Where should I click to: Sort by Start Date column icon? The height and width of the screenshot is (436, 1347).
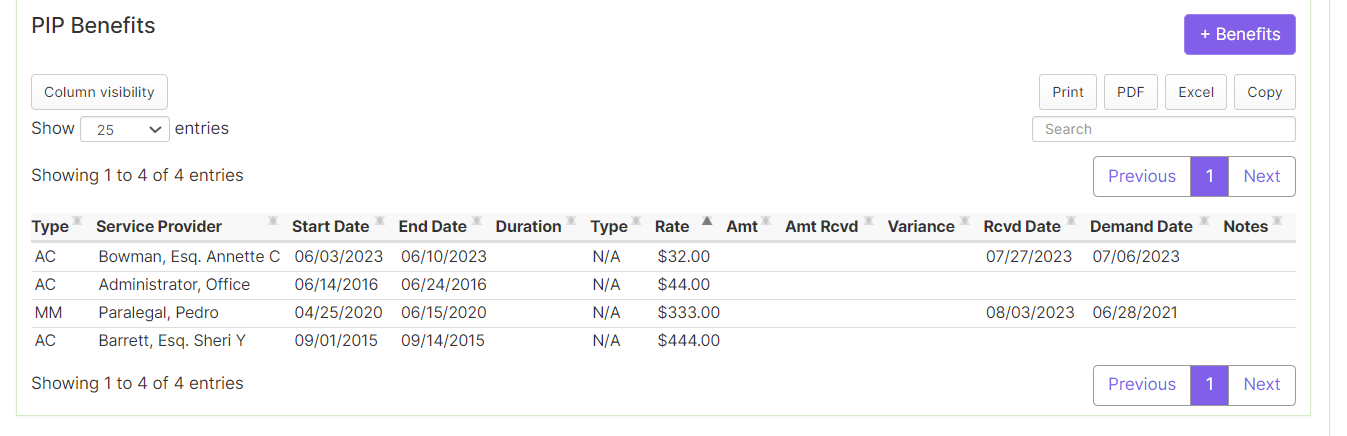[x=379, y=221]
